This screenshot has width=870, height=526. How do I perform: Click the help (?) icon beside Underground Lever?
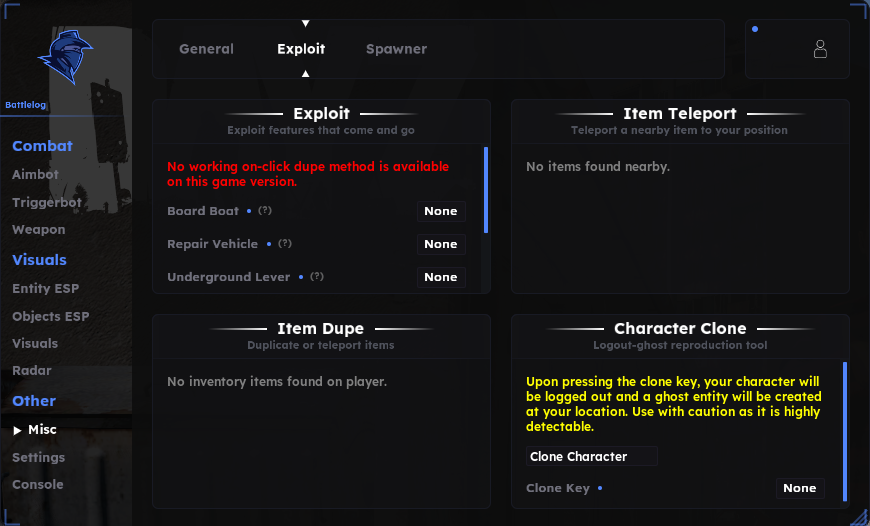click(x=317, y=276)
